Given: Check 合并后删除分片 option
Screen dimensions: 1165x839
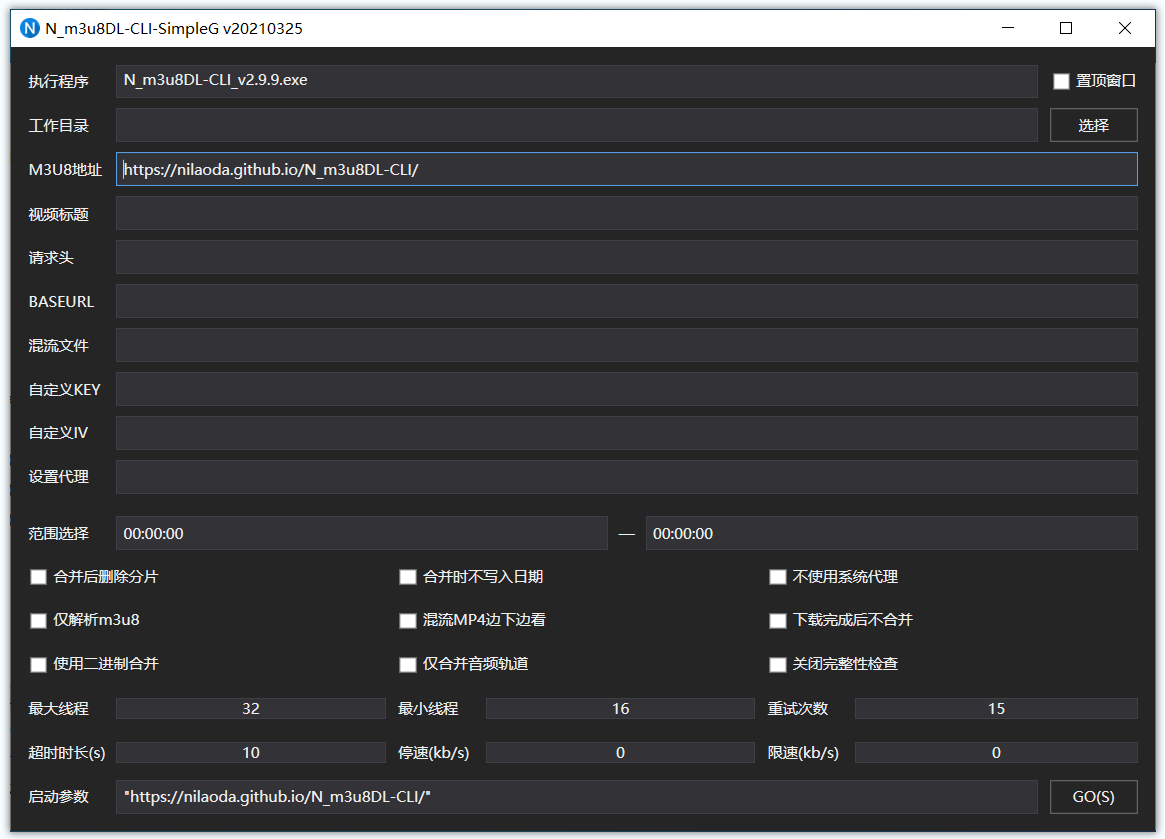Looking at the screenshot, I should 38,577.
